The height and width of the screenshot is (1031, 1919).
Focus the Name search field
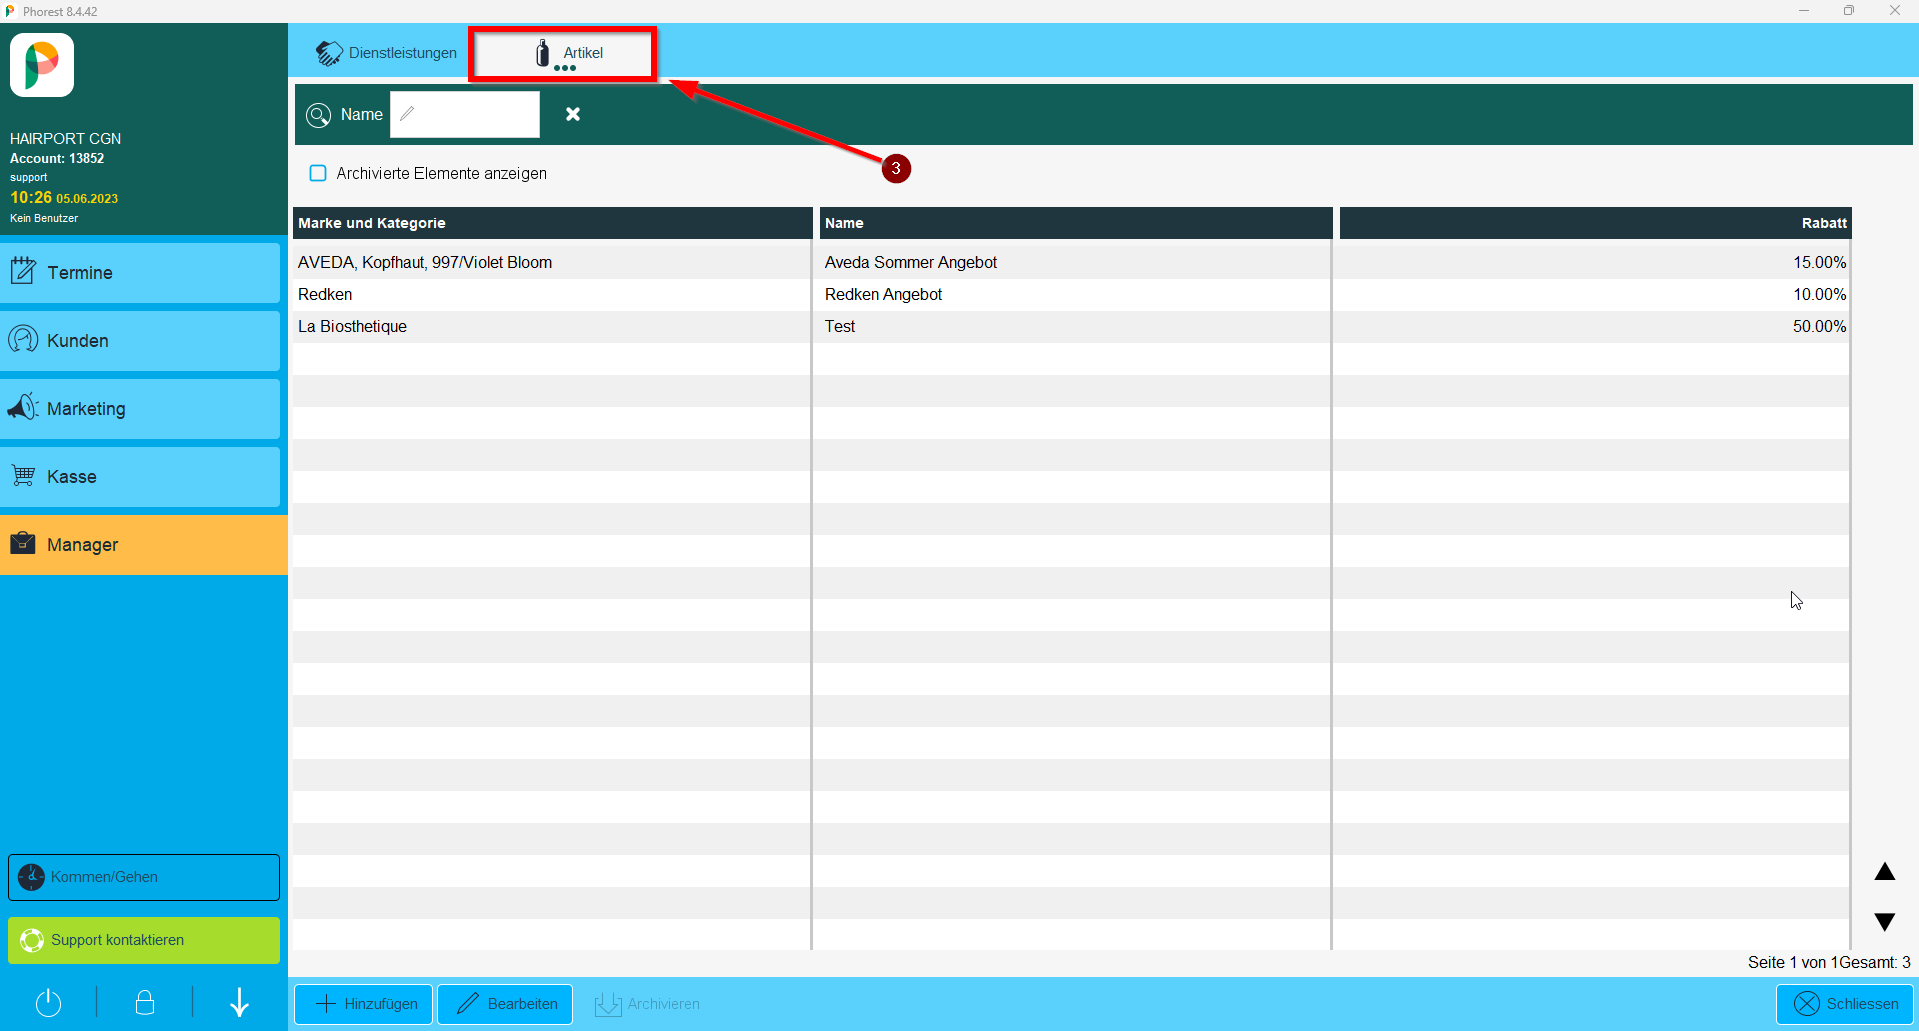pyautogui.click(x=465, y=114)
